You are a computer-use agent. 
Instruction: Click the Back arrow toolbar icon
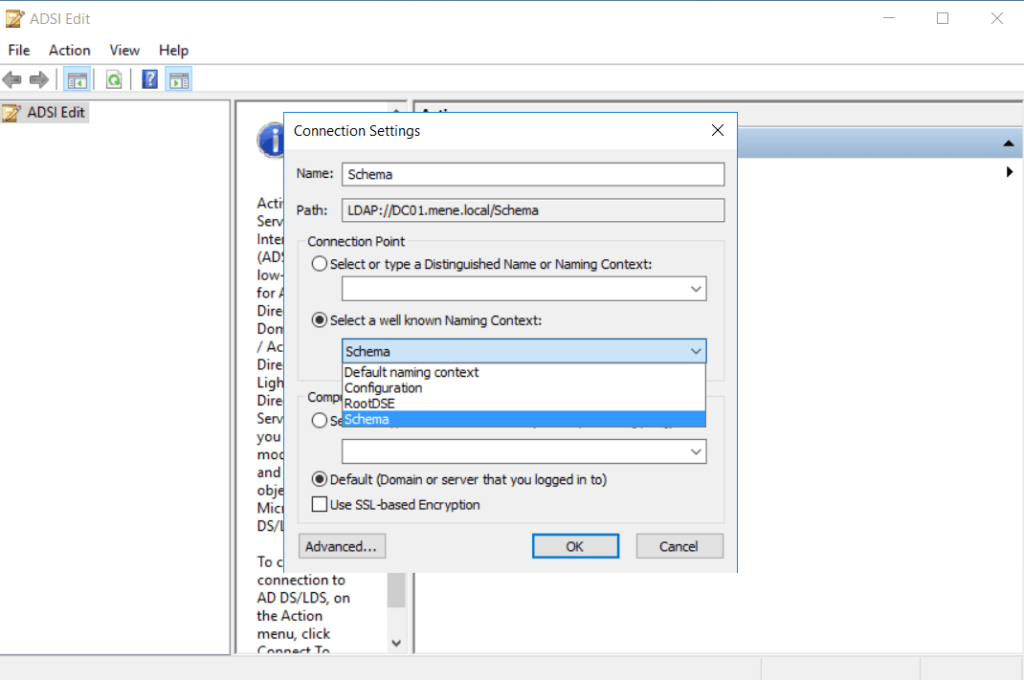pos(12,80)
